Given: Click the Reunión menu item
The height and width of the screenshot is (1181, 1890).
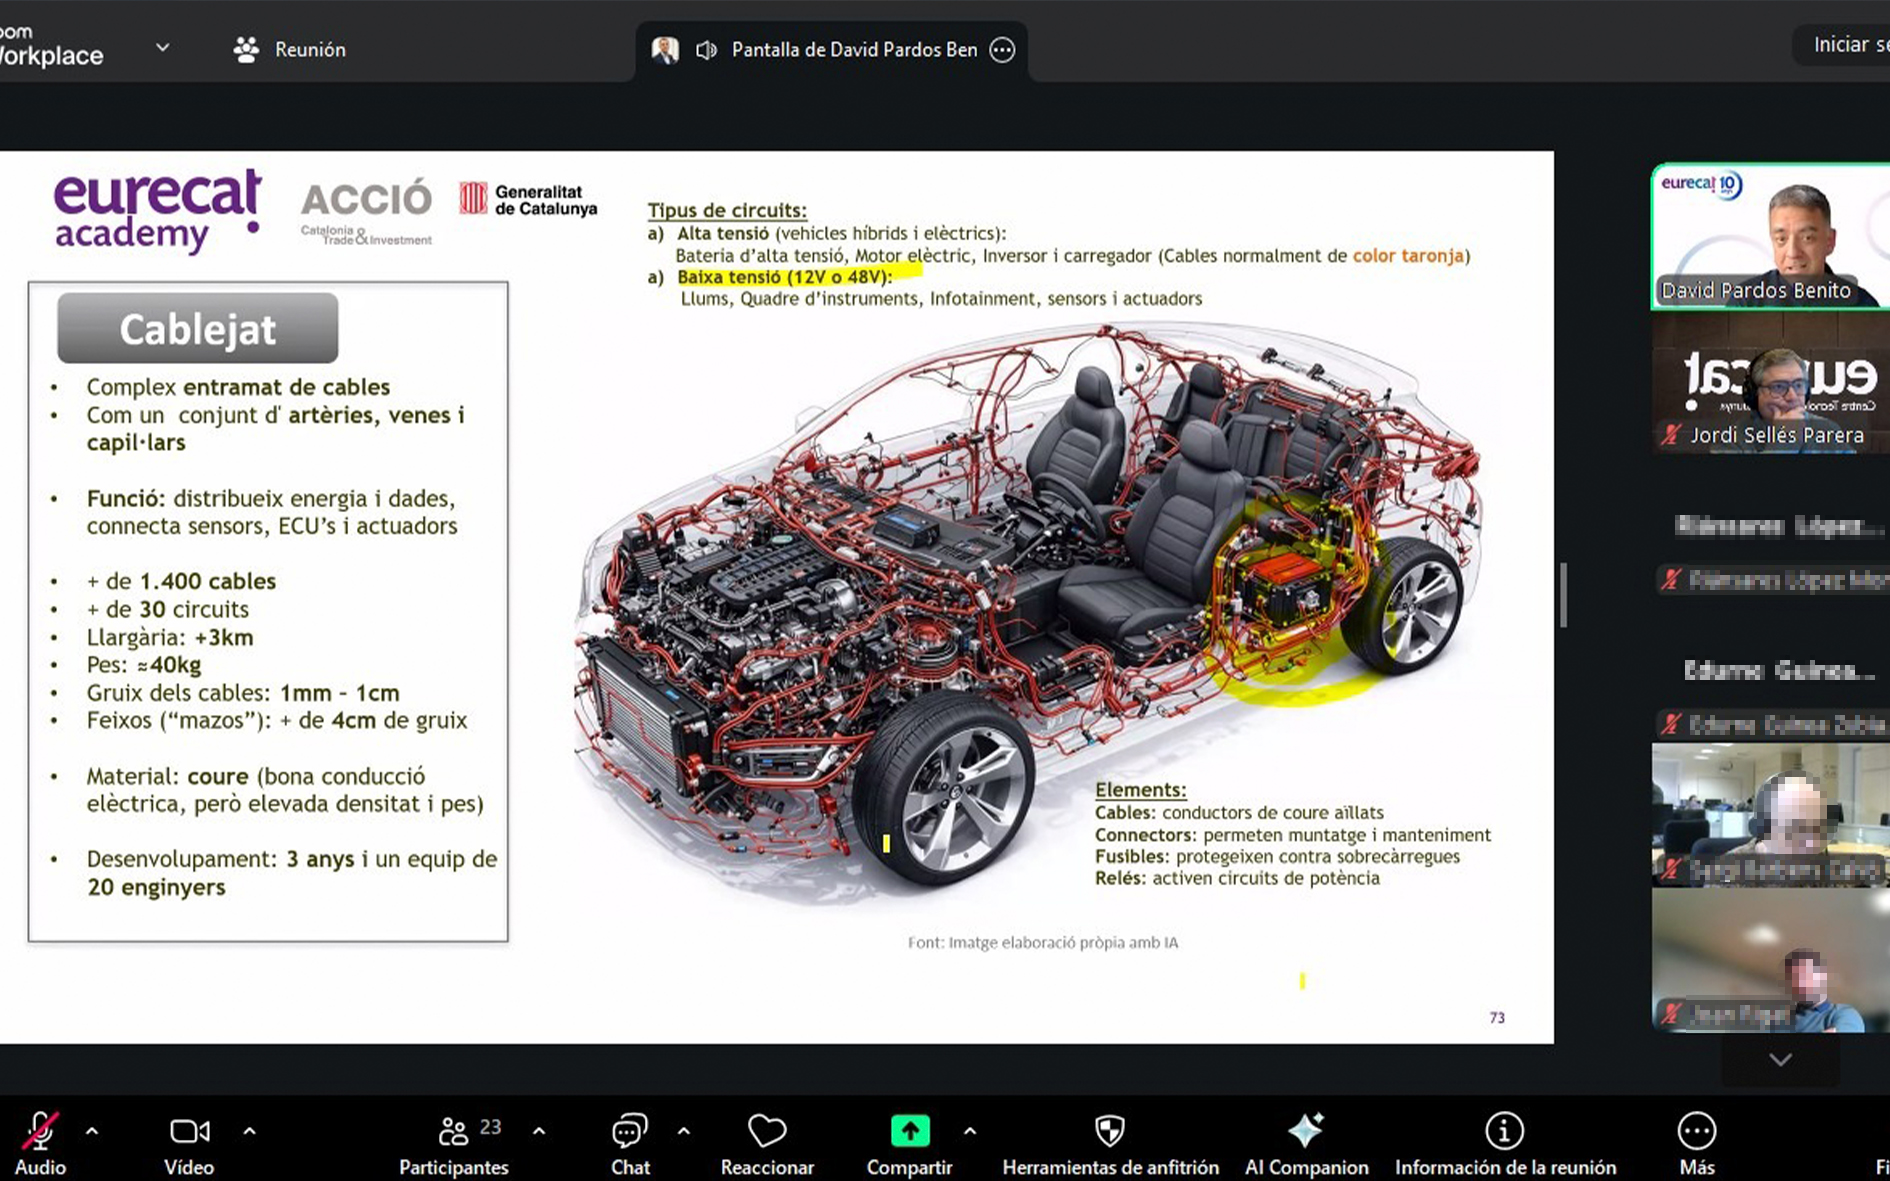Looking at the screenshot, I should pyautogui.click(x=290, y=50).
